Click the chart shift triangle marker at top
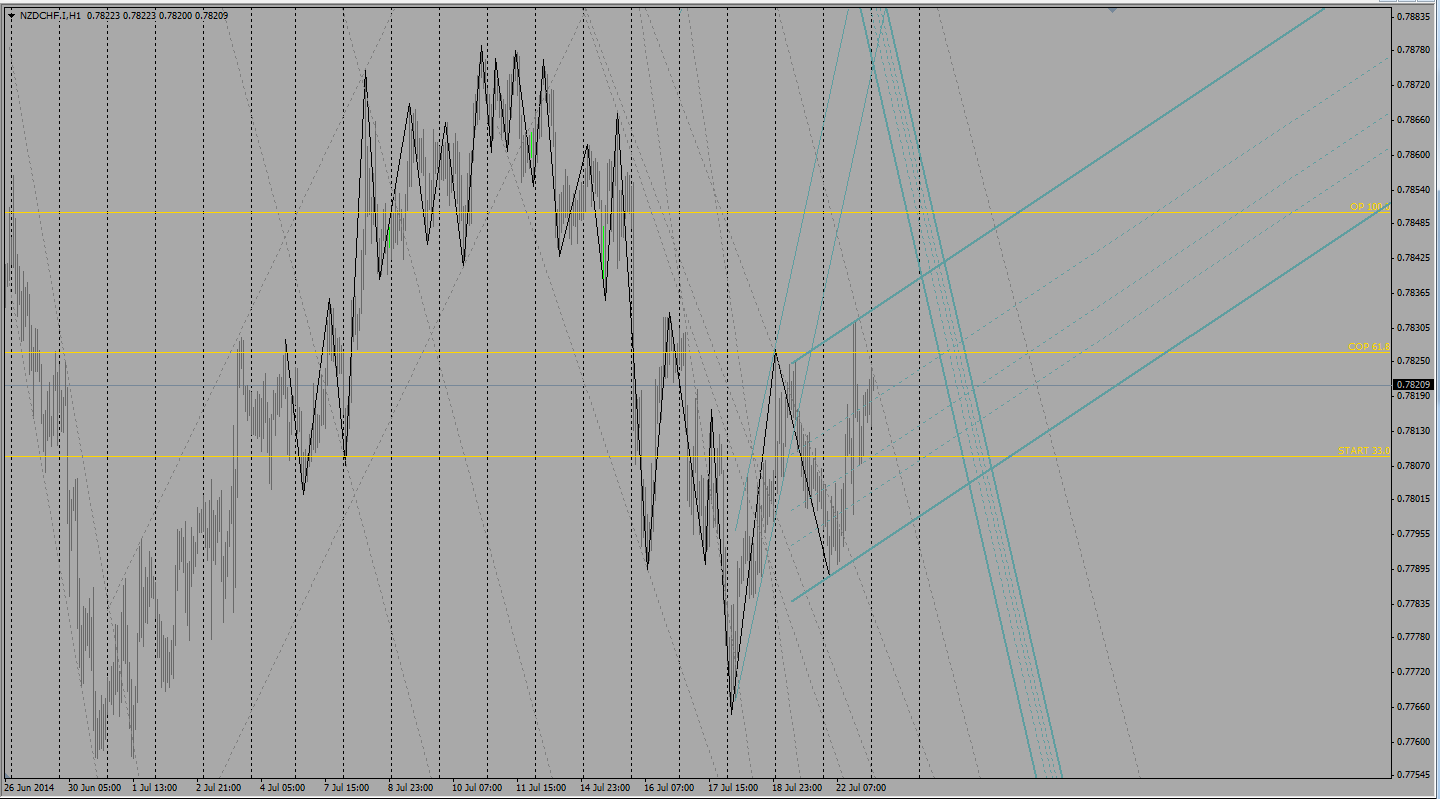The image size is (1440, 799). coord(1112,10)
